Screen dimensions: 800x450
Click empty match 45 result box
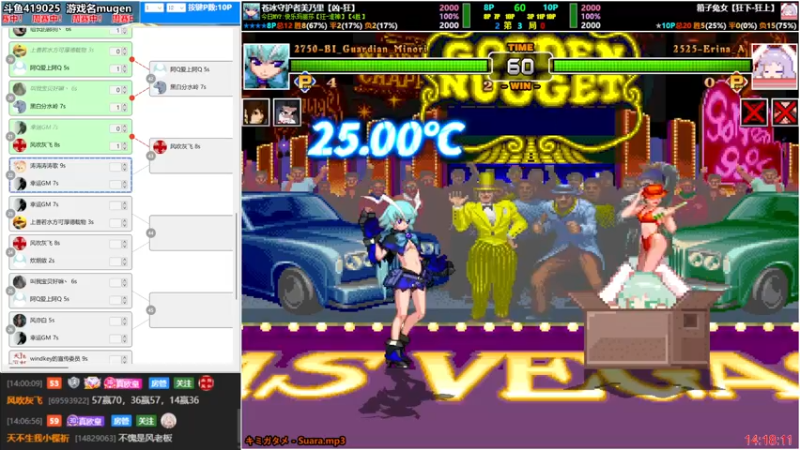[x=191, y=310]
